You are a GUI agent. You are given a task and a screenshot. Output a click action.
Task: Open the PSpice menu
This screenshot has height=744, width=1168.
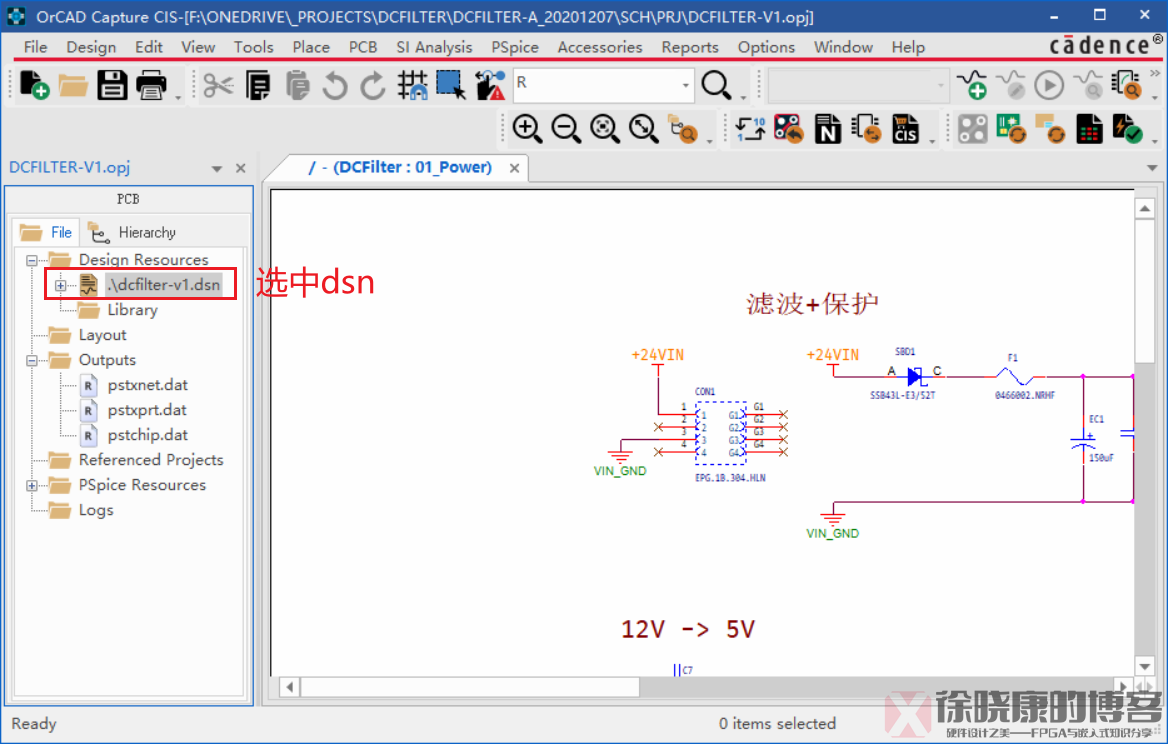[x=514, y=47]
